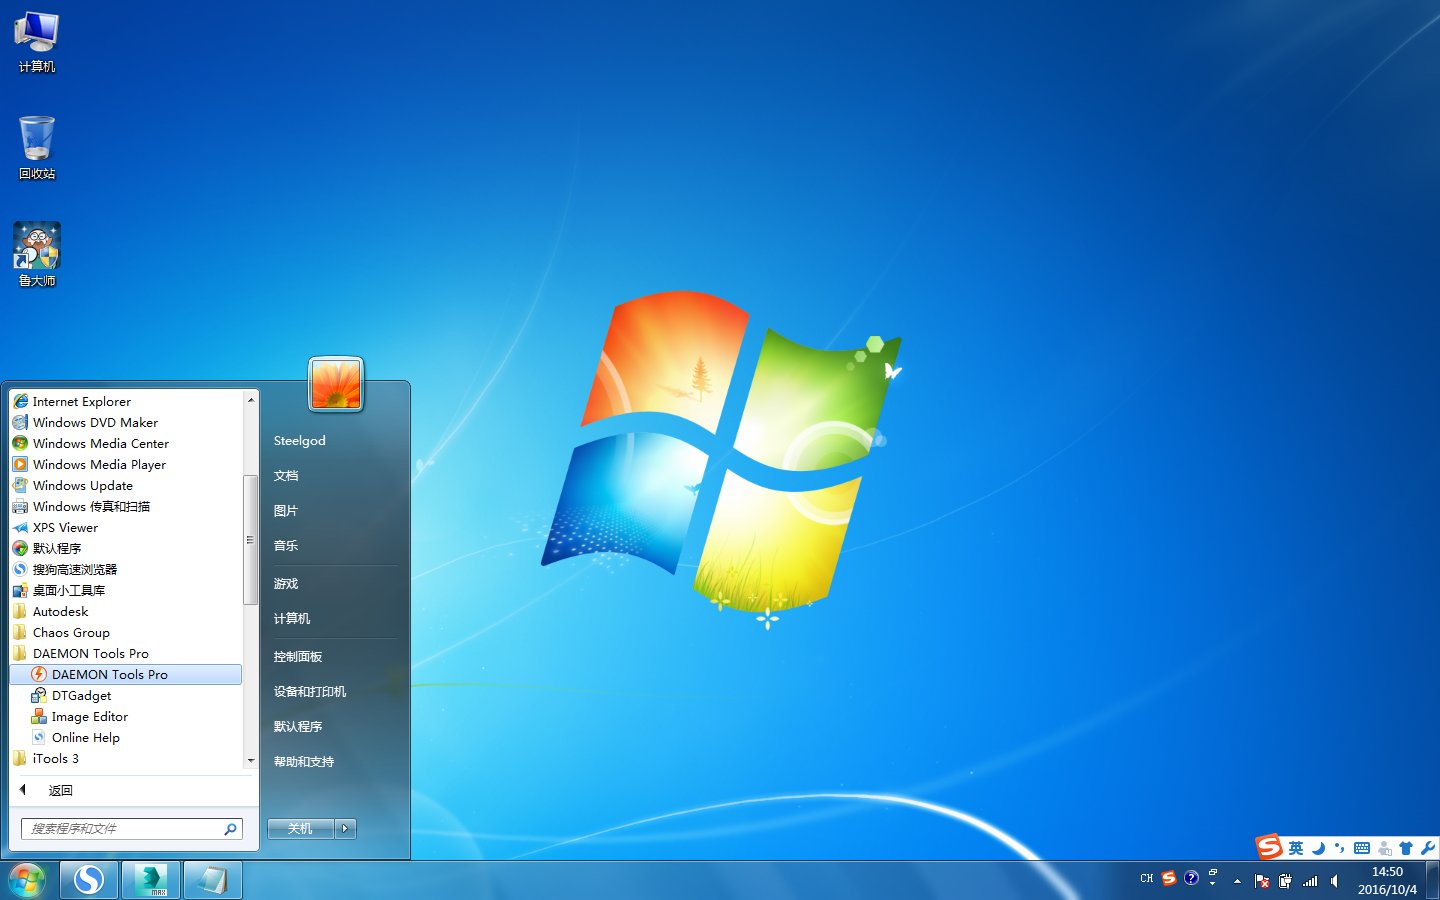Screen dimensions: 1440x900
Task: Expand the iTools 3 folder
Action: click(x=55, y=758)
